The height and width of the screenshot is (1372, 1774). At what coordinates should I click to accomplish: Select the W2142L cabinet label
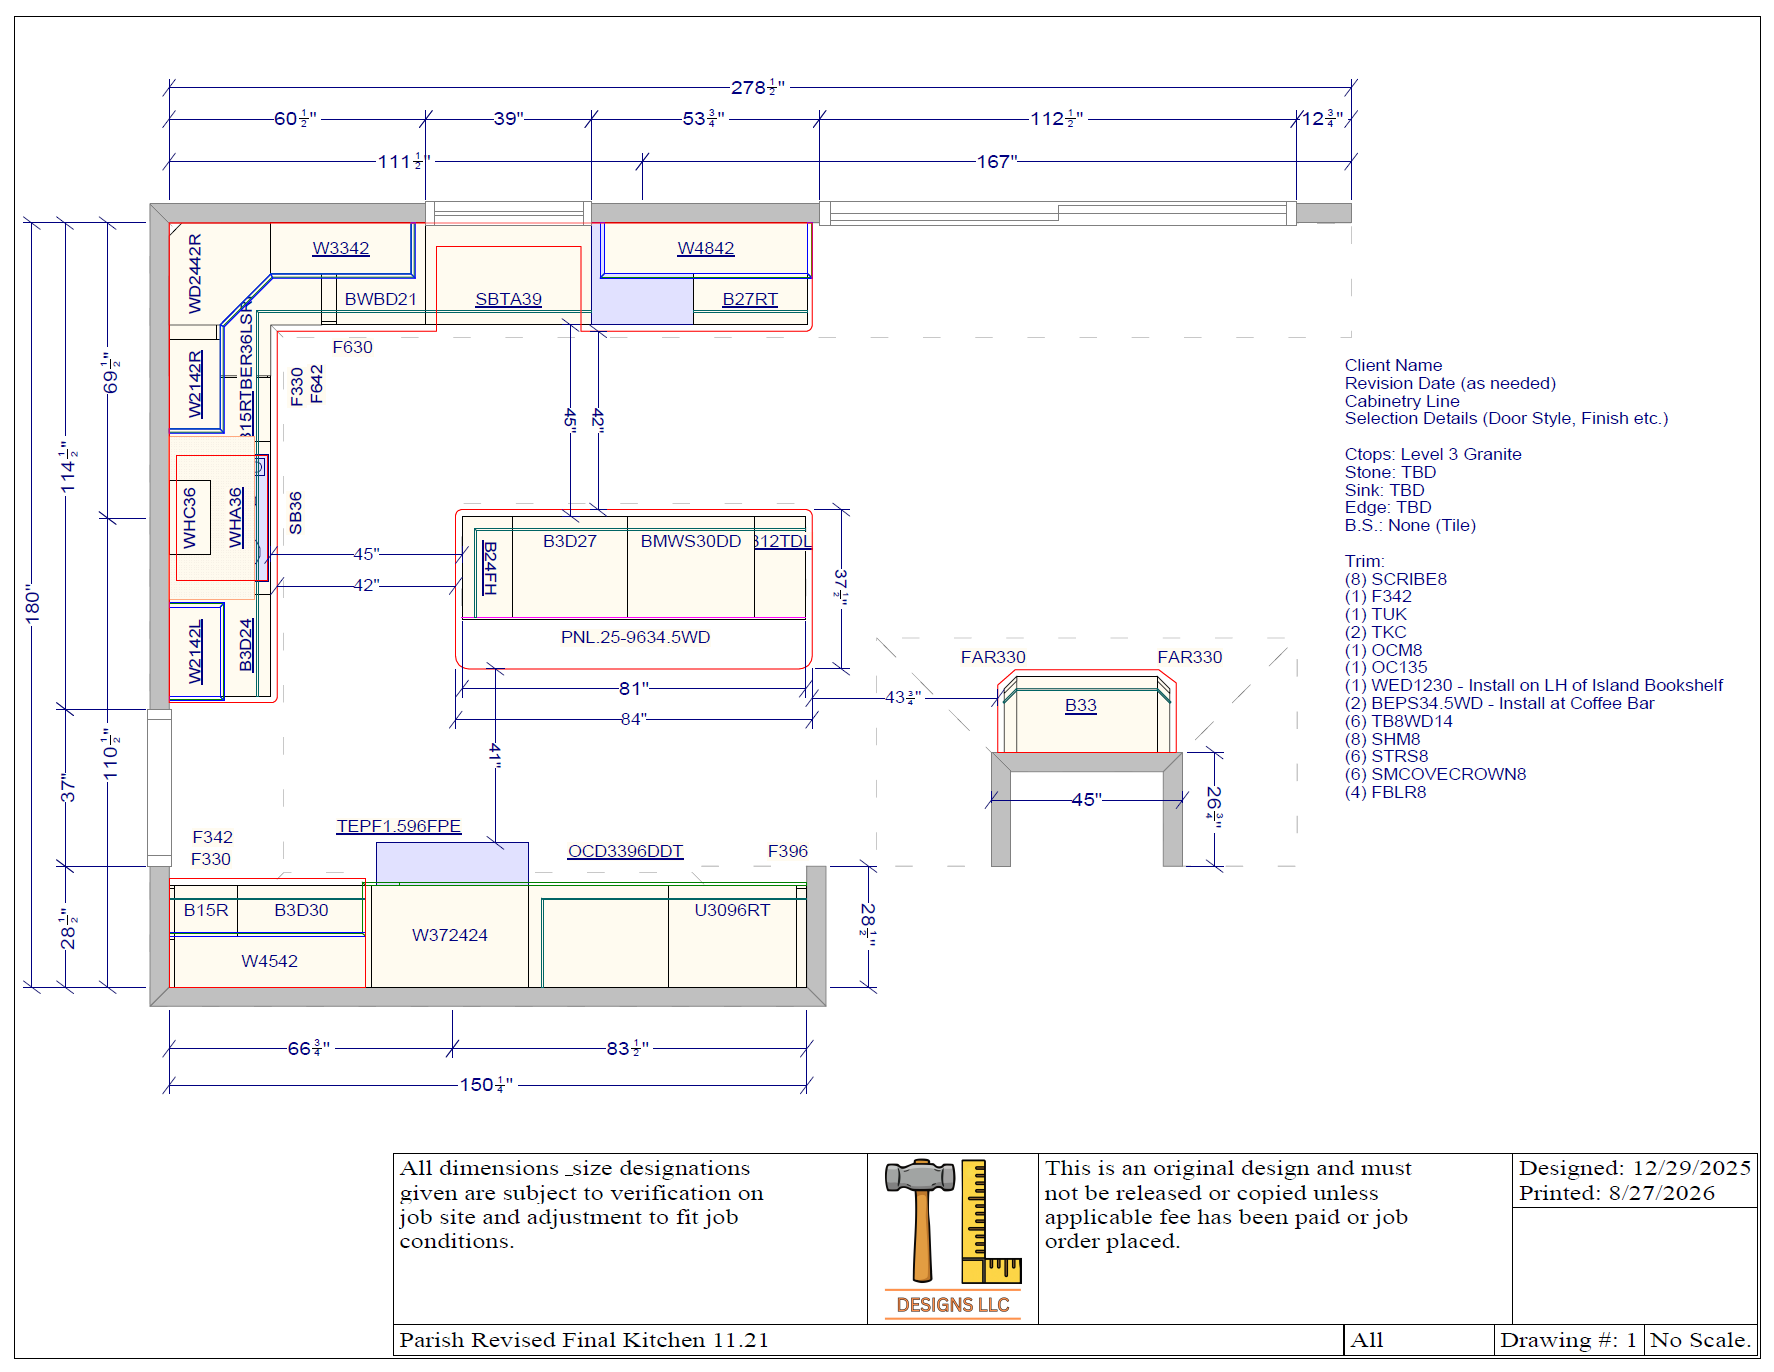pyautogui.click(x=196, y=652)
